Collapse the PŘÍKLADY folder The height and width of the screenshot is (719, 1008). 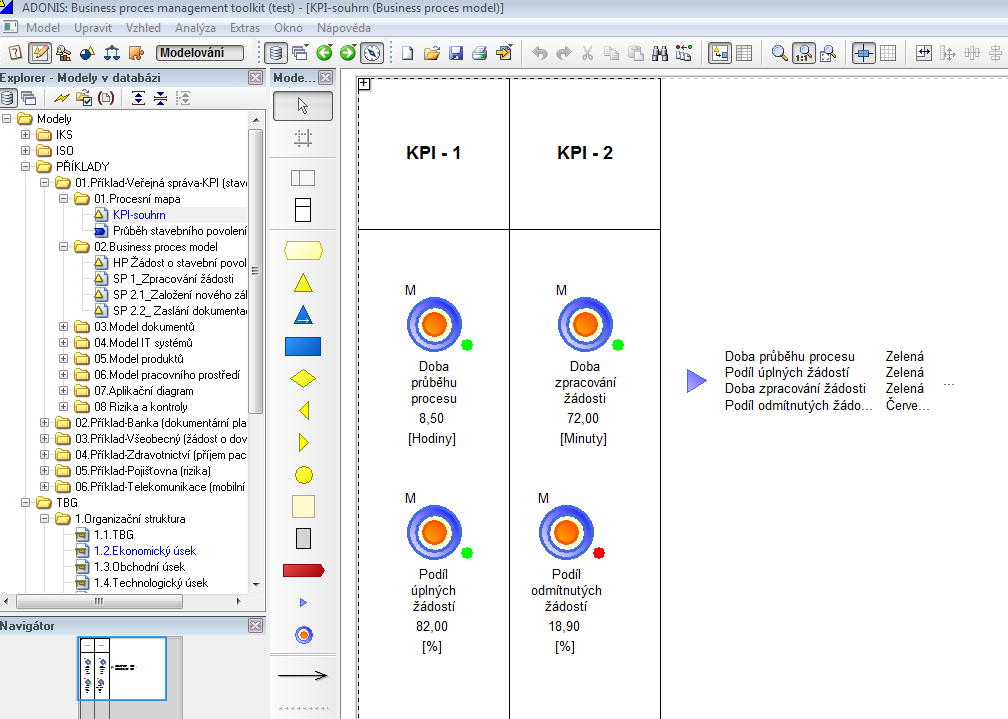pyautogui.click(x=25, y=167)
